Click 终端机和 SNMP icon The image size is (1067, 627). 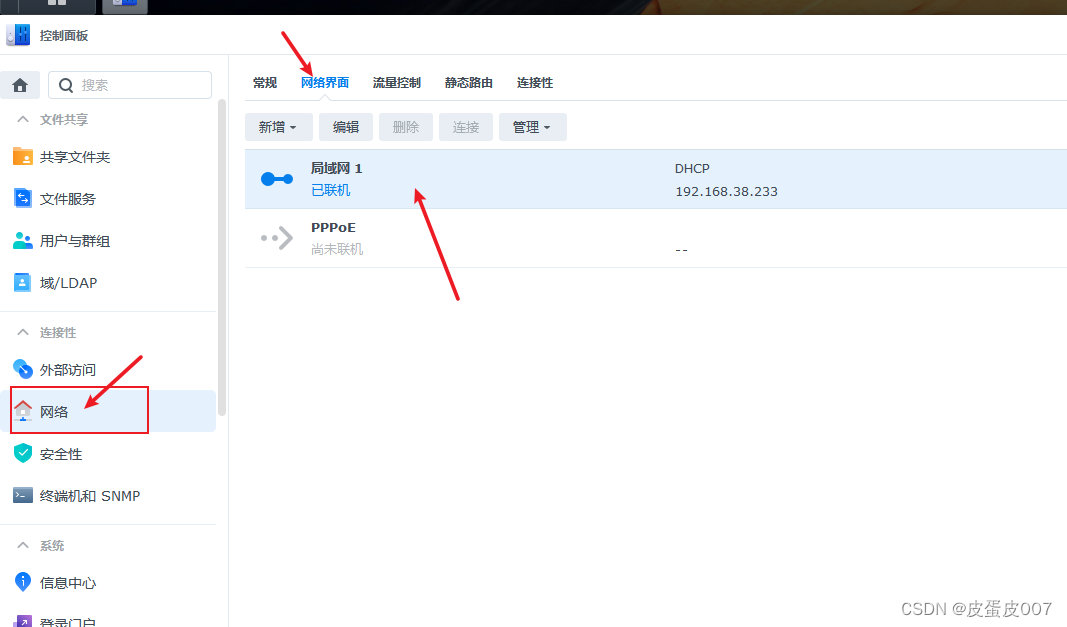pyautogui.click(x=23, y=495)
